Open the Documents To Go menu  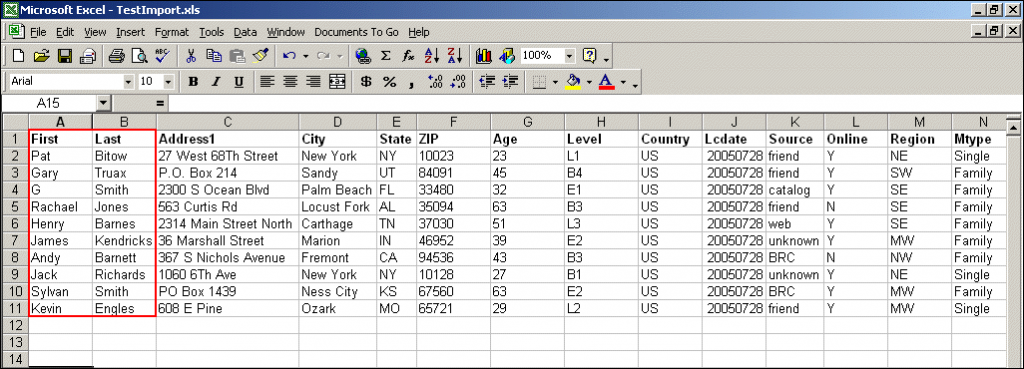[x=357, y=32]
